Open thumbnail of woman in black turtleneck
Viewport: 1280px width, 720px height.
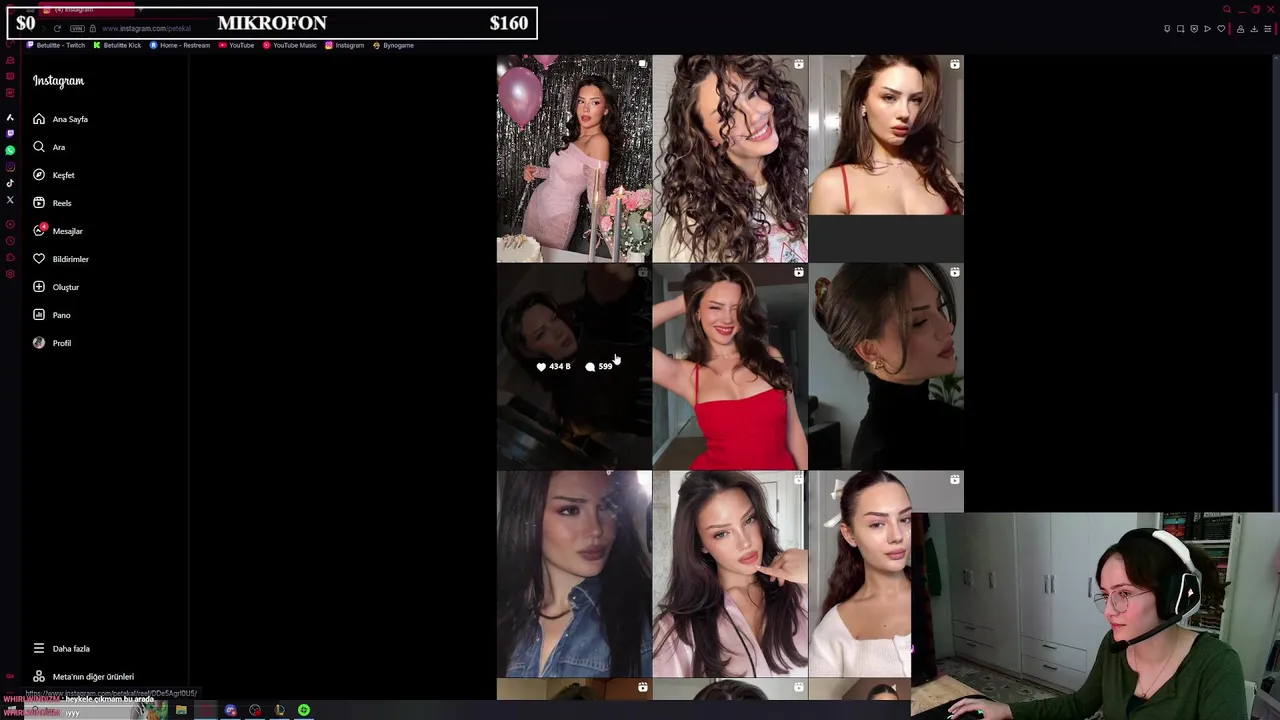[x=886, y=366]
